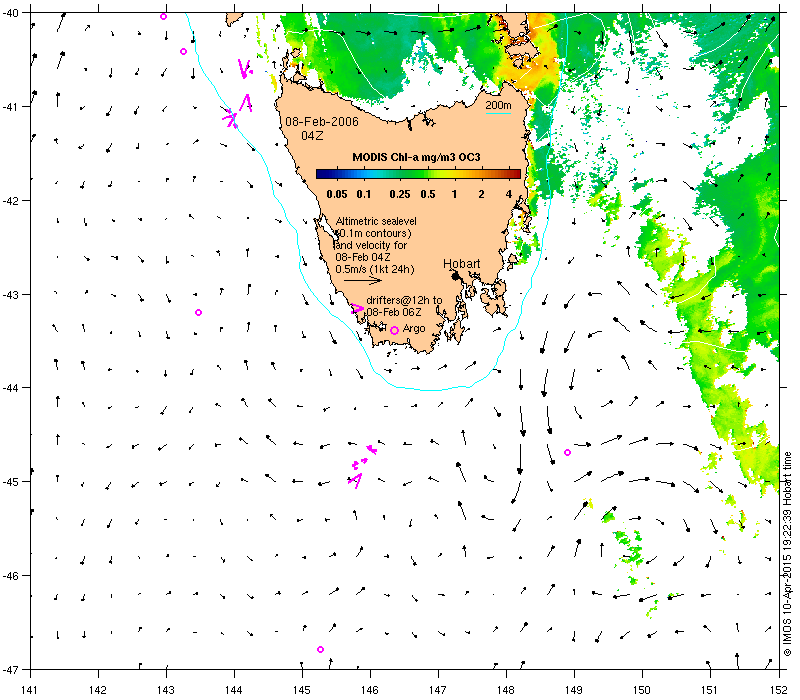Click the '-43' latitude axis label
Screen dimensions: 800x700
click(10, 294)
